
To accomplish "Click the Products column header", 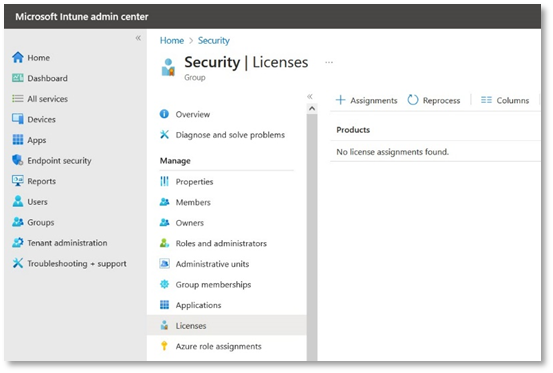I will [x=353, y=130].
